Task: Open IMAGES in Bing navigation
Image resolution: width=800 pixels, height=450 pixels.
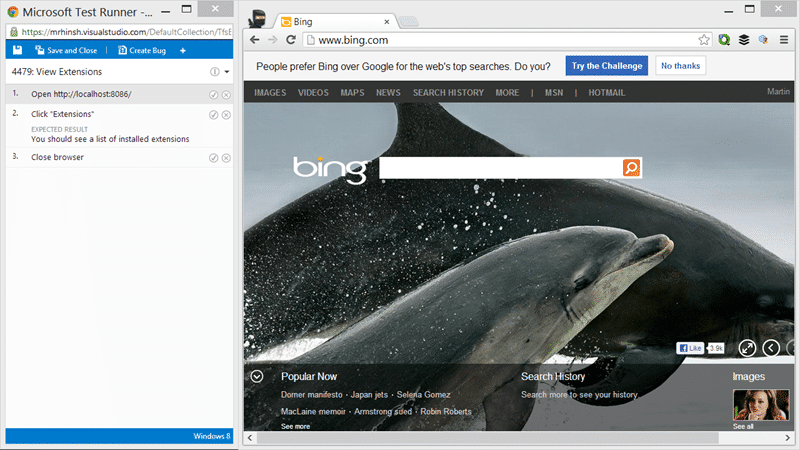Action: [x=270, y=92]
